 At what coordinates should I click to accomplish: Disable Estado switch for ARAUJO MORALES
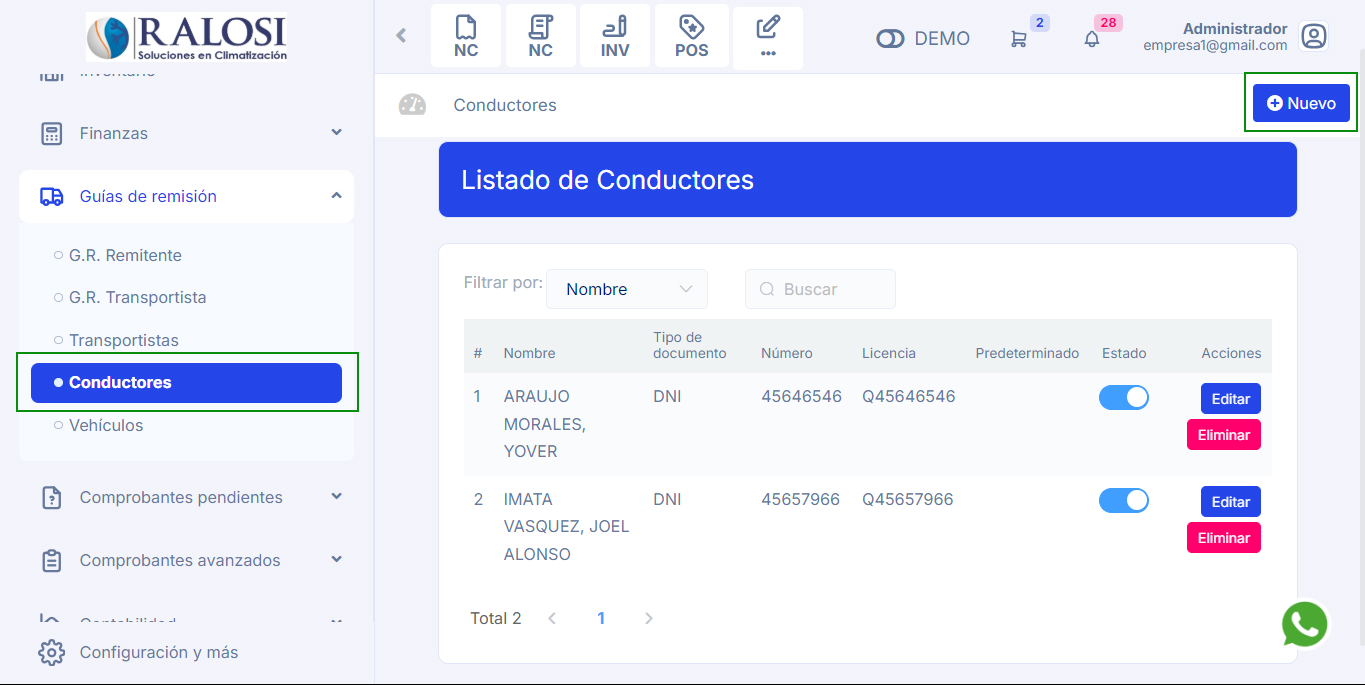coord(1123,398)
